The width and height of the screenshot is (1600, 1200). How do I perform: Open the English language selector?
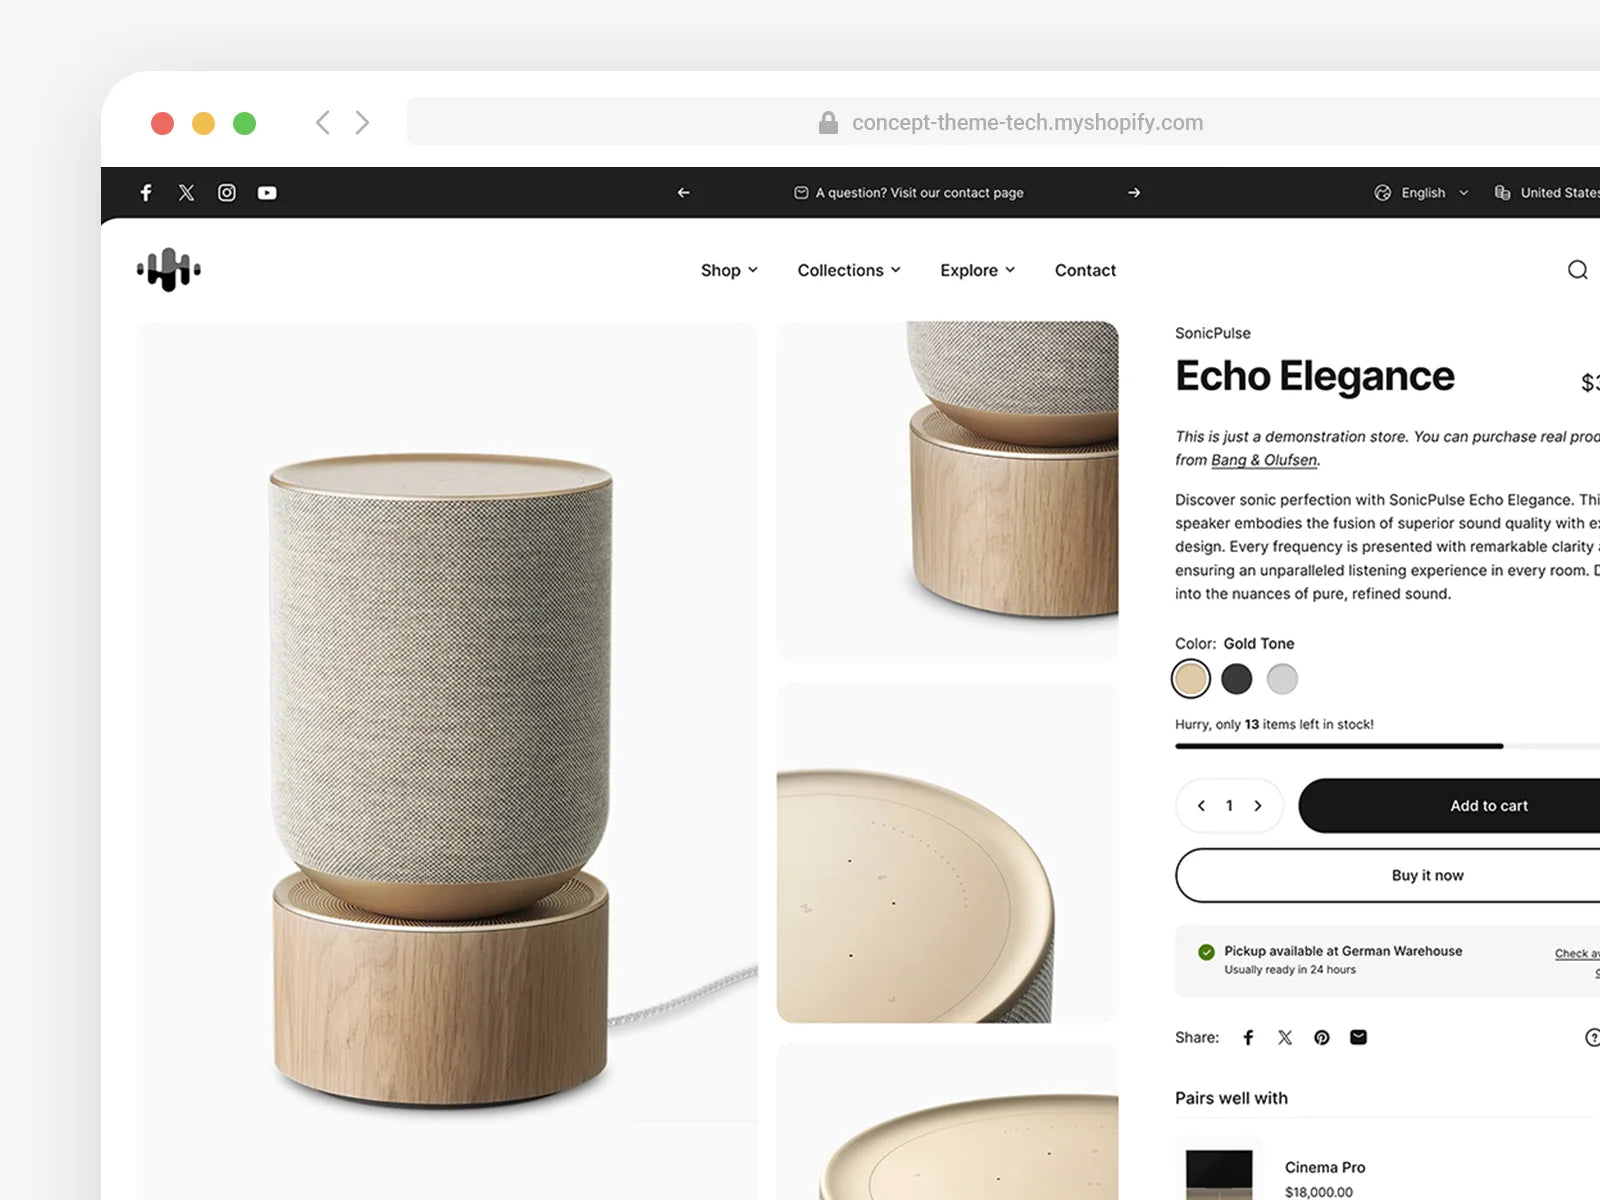pos(1422,193)
